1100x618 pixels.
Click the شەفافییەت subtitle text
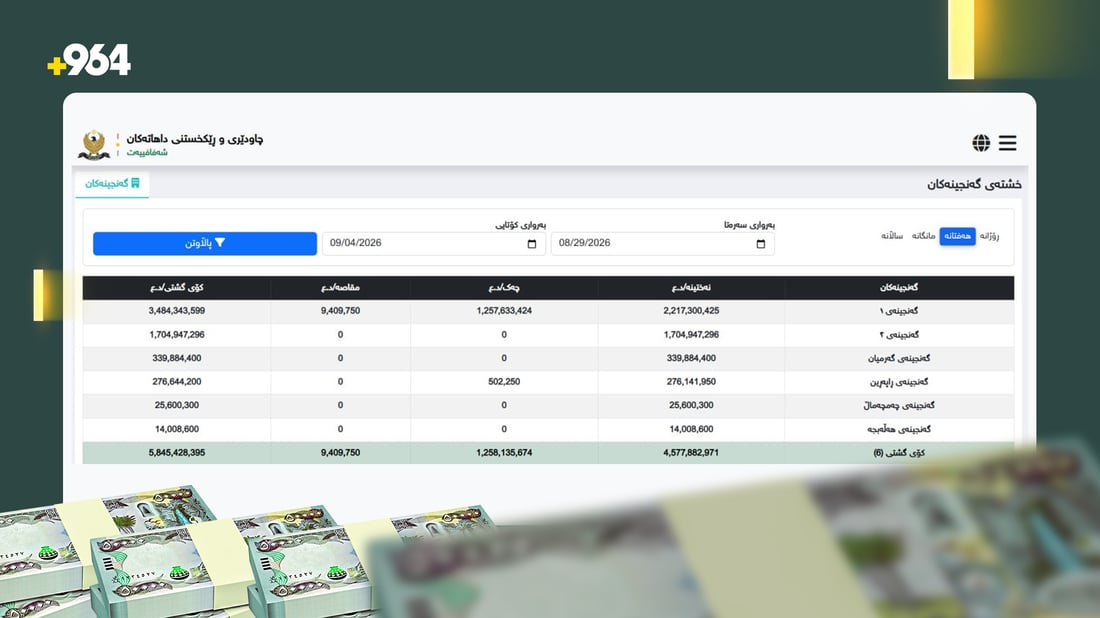click(147, 152)
